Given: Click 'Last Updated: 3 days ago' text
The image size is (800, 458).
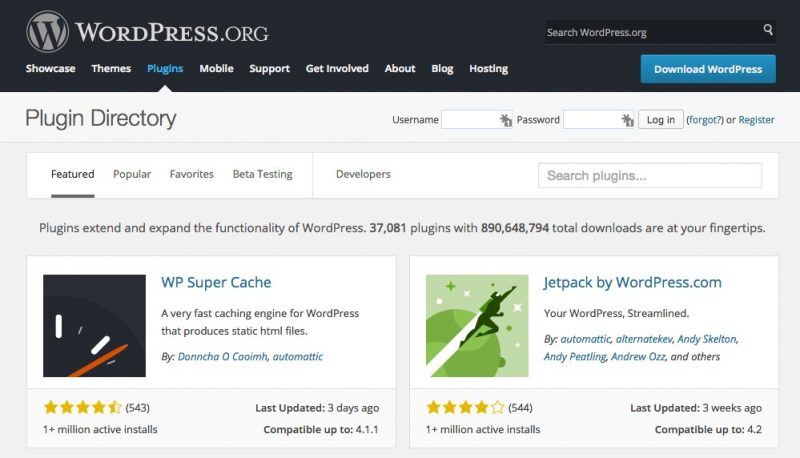Looking at the screenshot, I should point(317,408).
